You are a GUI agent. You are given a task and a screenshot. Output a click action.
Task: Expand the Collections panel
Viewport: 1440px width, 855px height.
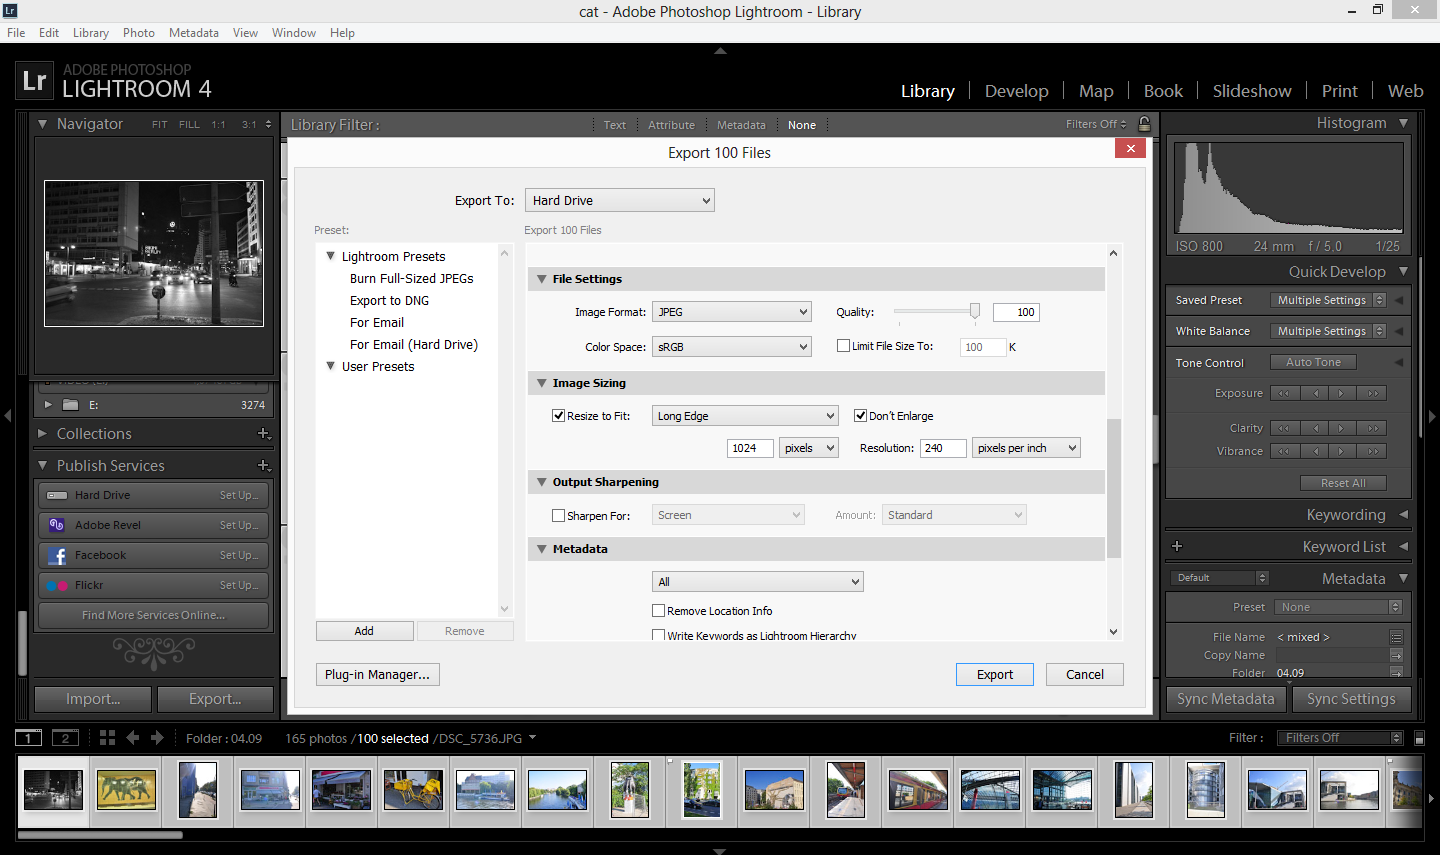pos(42,434)
